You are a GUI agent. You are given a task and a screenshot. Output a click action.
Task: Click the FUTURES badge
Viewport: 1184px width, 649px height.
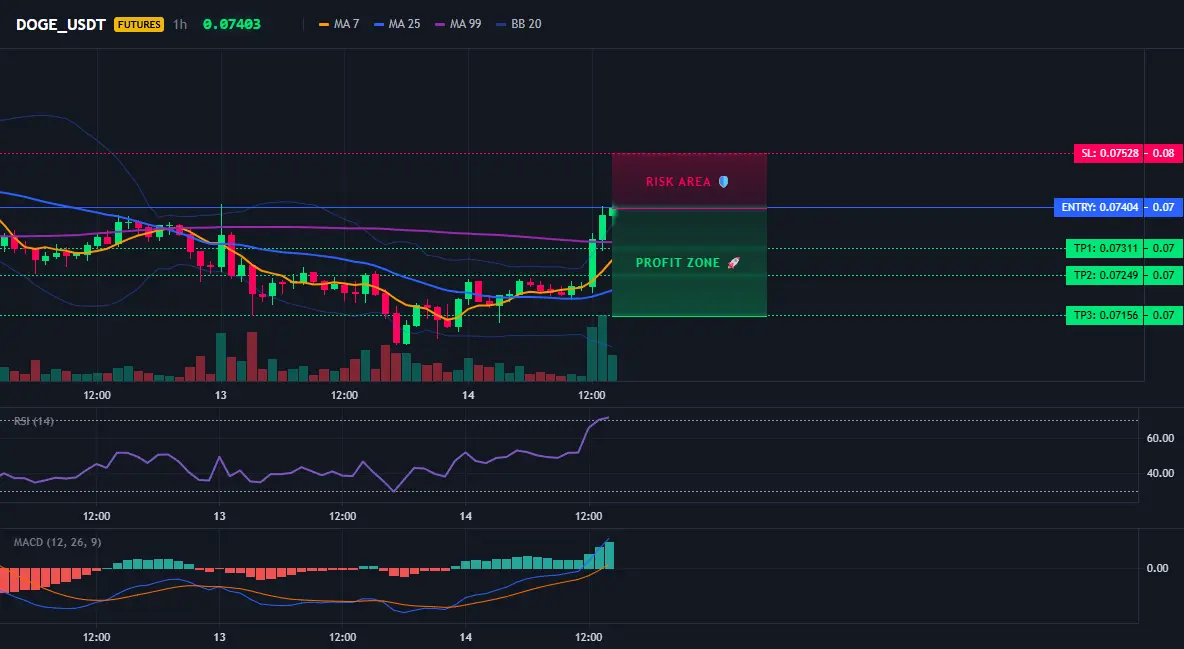pos(139,24)
